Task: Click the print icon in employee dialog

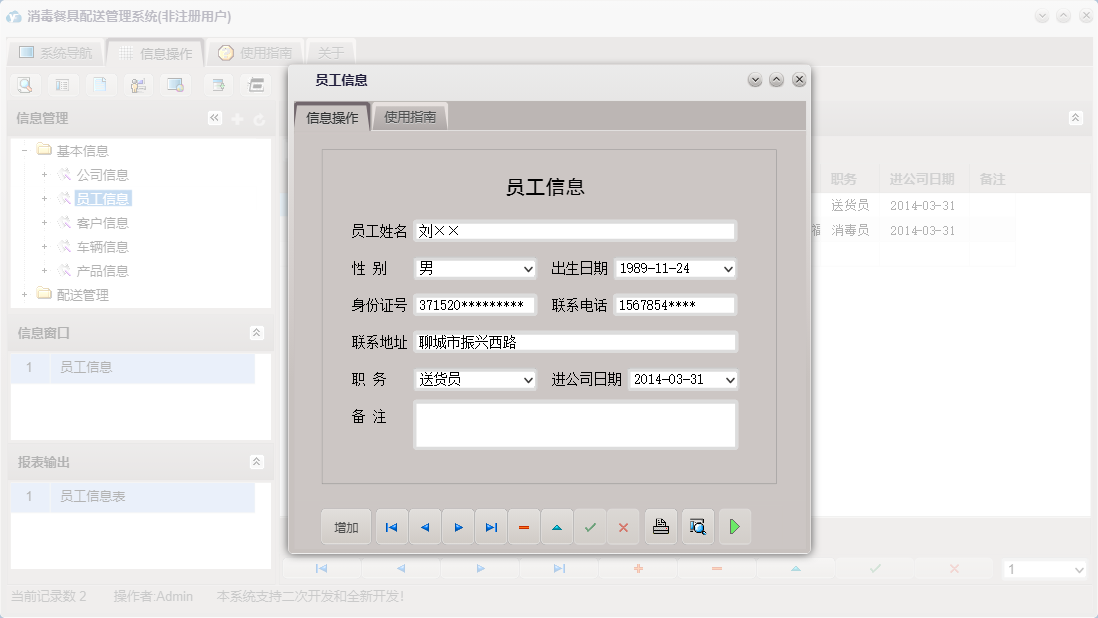Action: pos(660,527)
